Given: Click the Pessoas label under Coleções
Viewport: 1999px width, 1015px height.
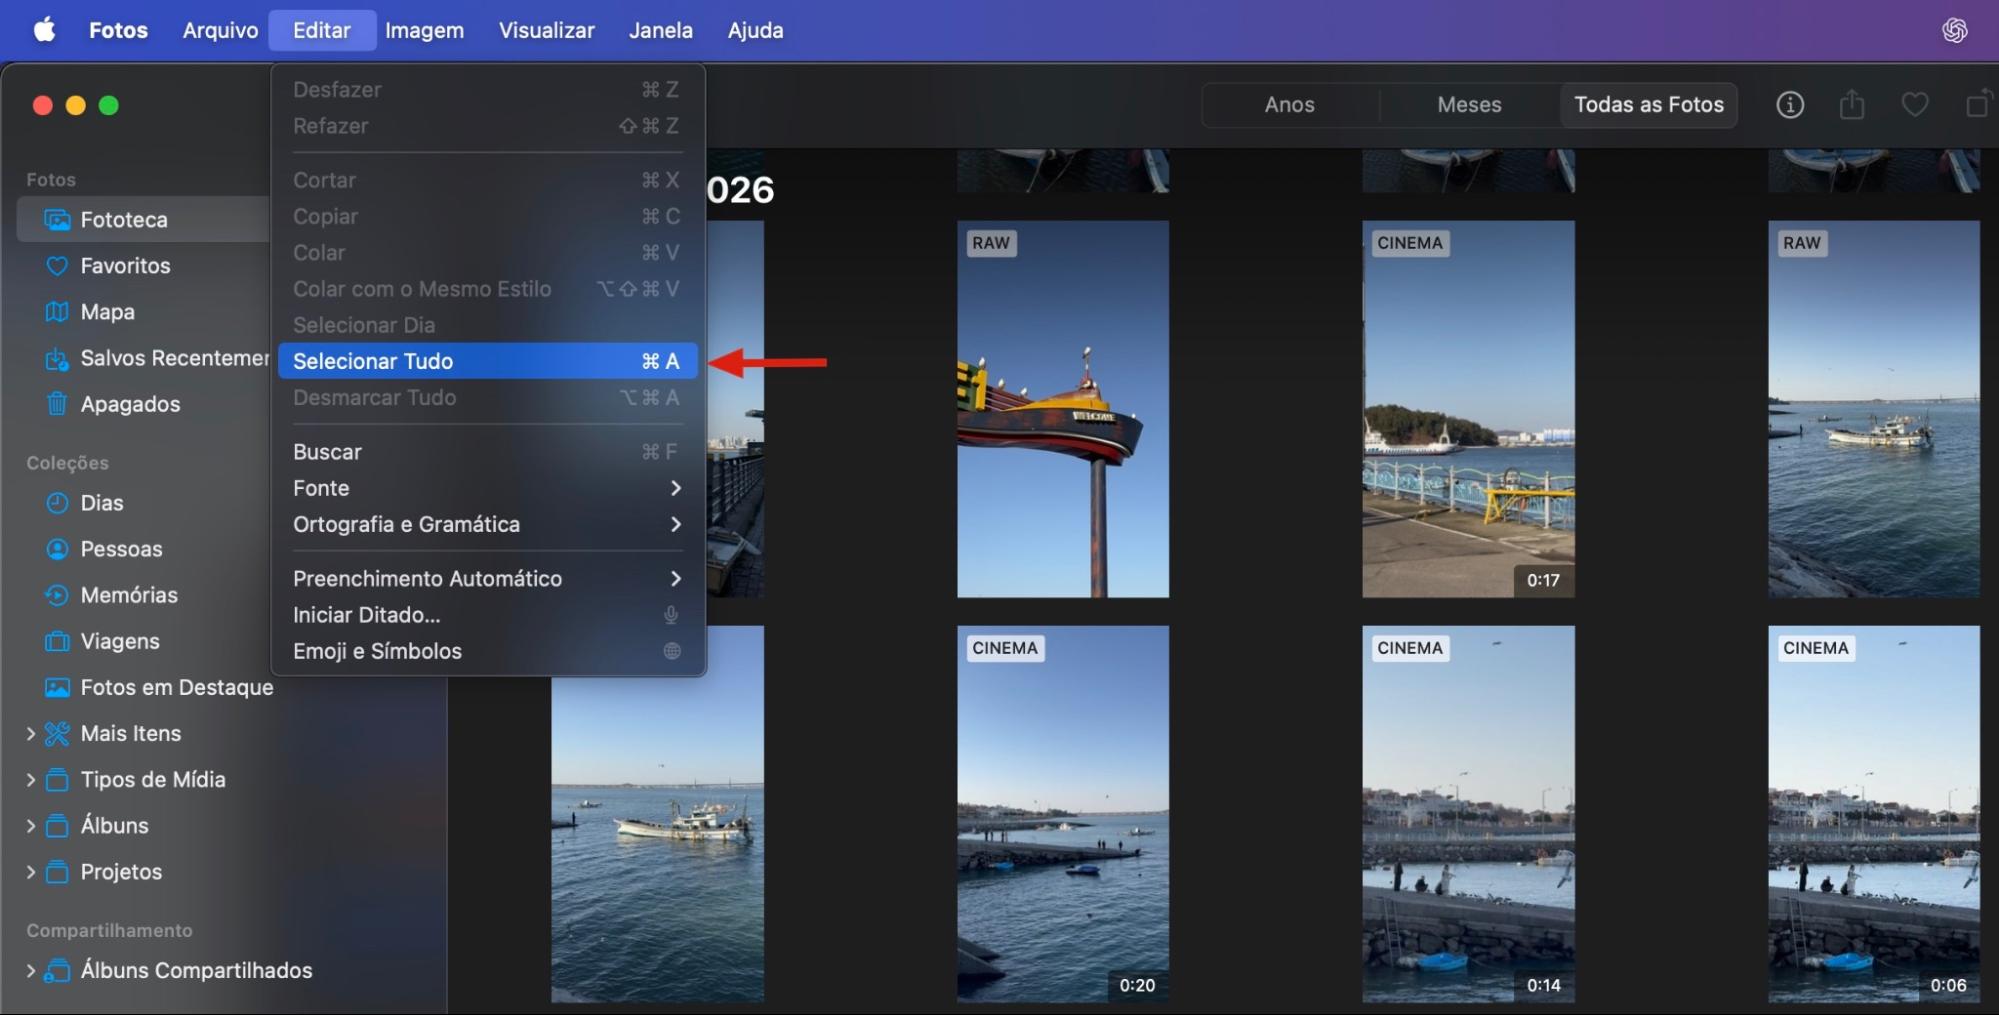Looking at the screenshot, I should 121,549.
